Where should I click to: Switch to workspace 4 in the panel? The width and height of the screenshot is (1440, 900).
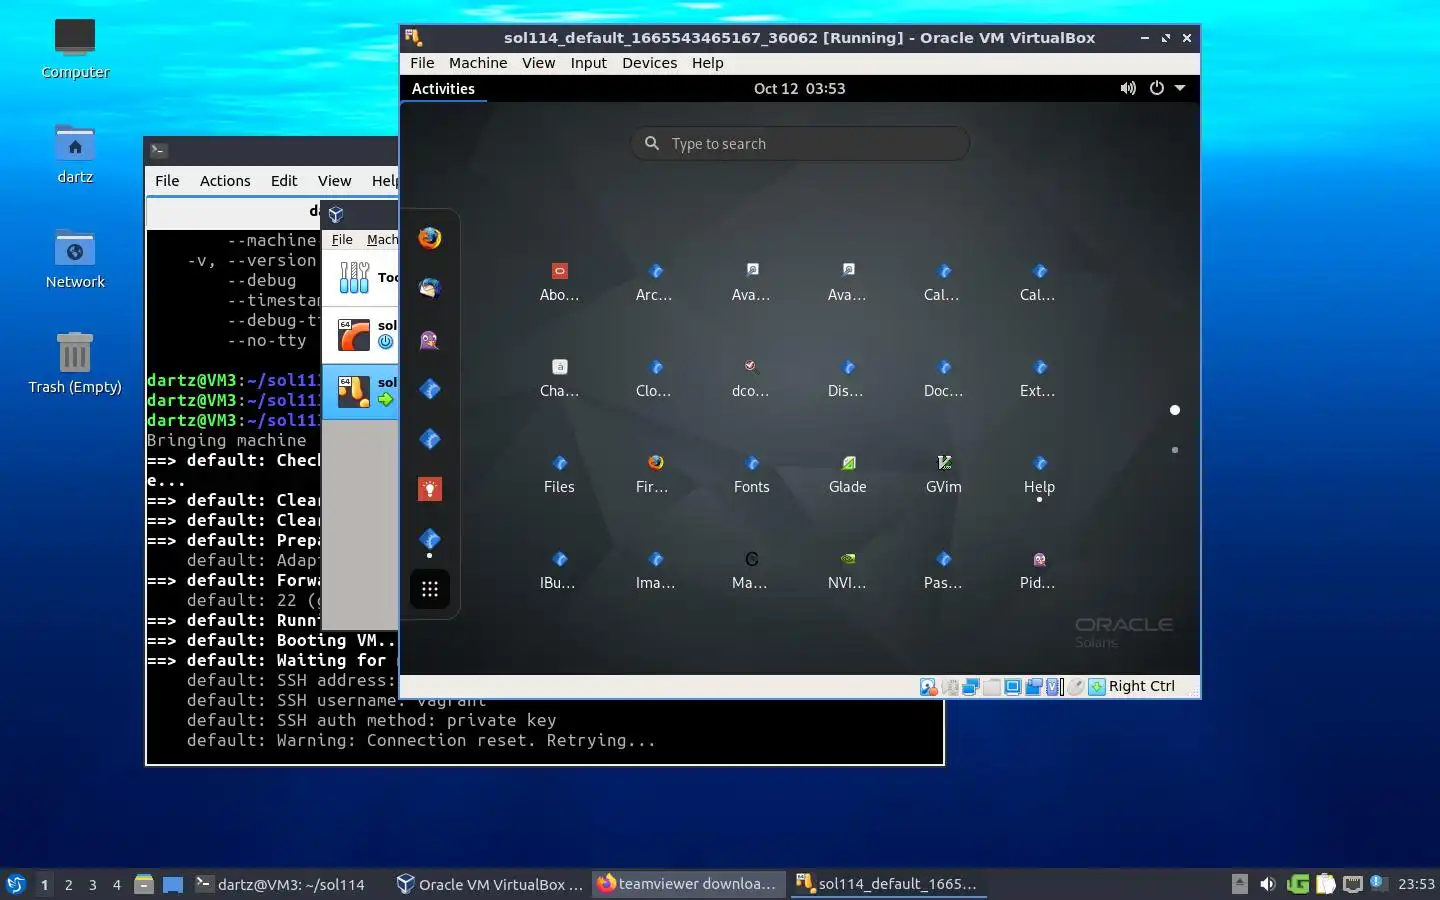pos(117,884)
